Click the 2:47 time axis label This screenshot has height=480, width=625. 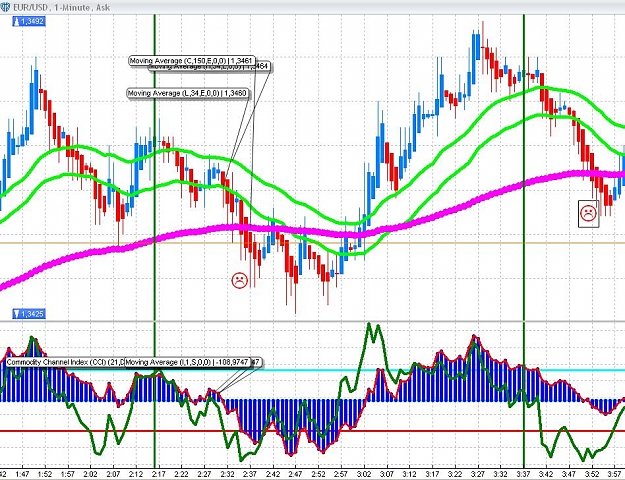[295, 474]
